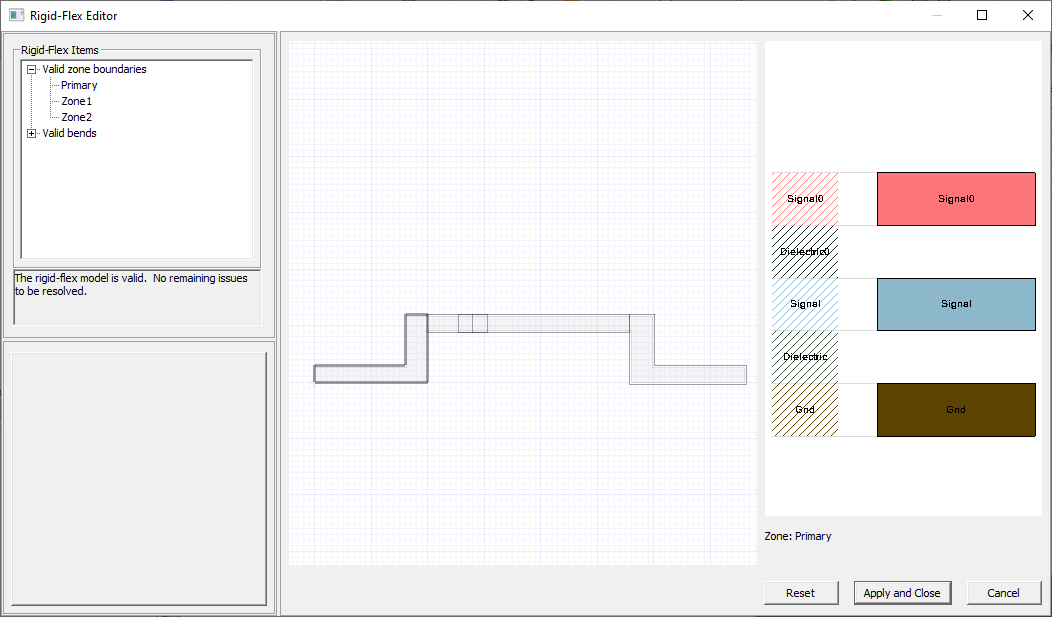
Task: Click the Rigid-Flex Editor title bar icon
Action: 16,15
